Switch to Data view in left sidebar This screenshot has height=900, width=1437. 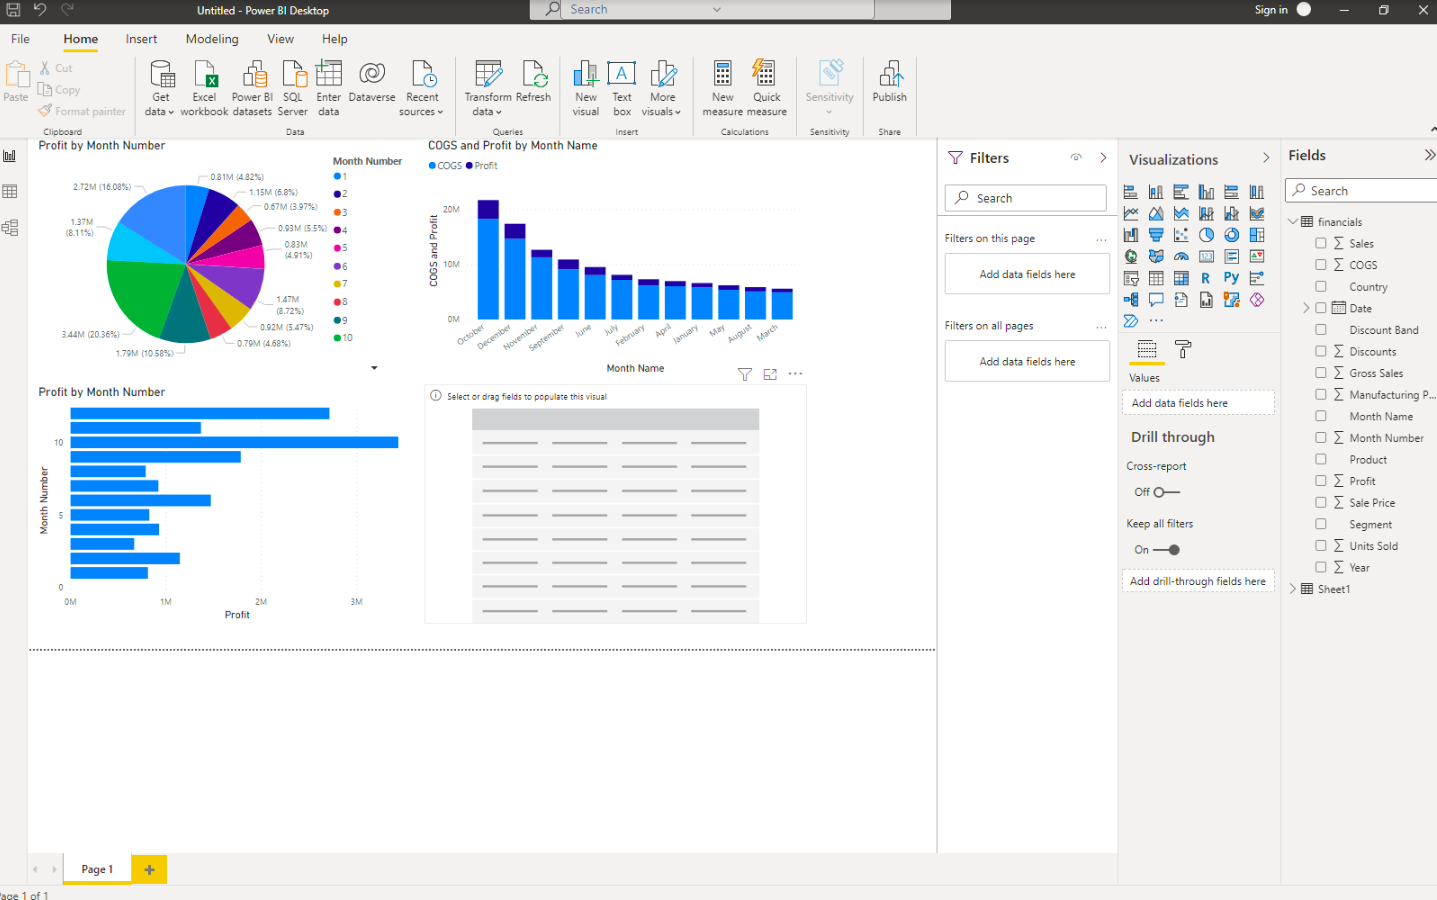[10, 192]
